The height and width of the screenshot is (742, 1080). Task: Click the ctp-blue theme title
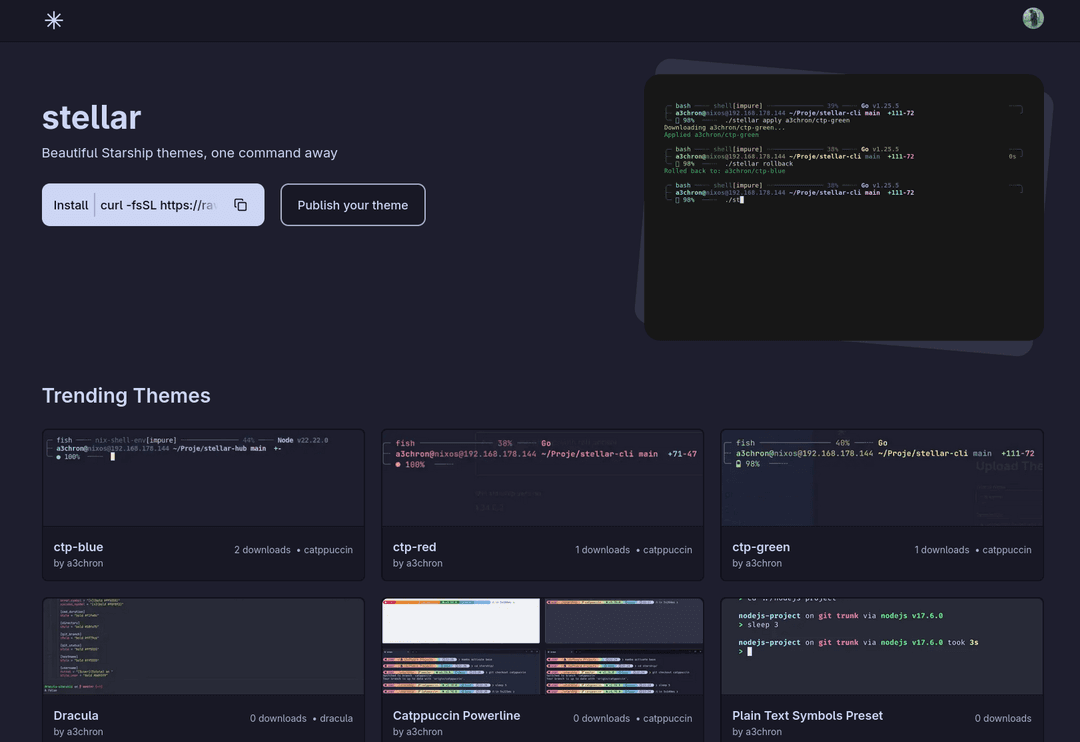(78, 547)
